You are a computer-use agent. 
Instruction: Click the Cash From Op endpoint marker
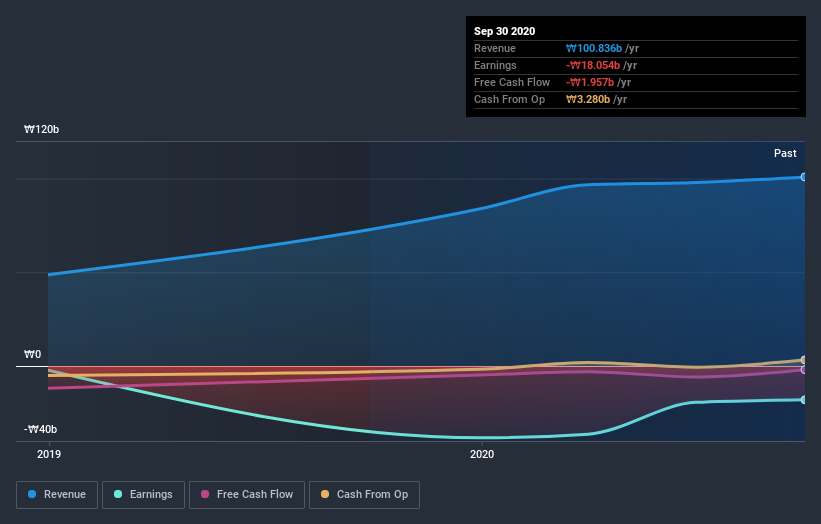coord(803,360)
